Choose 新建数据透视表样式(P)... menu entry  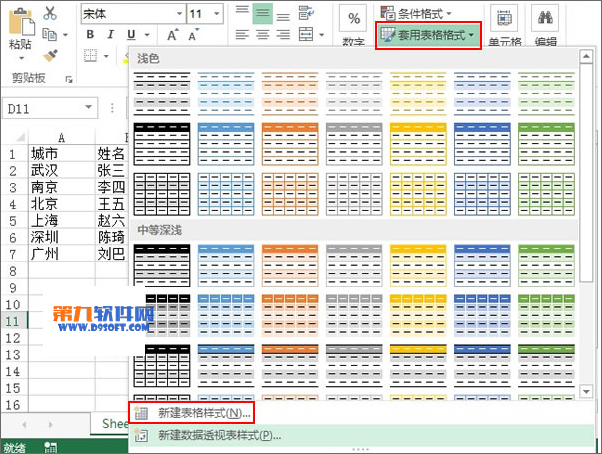361,436
